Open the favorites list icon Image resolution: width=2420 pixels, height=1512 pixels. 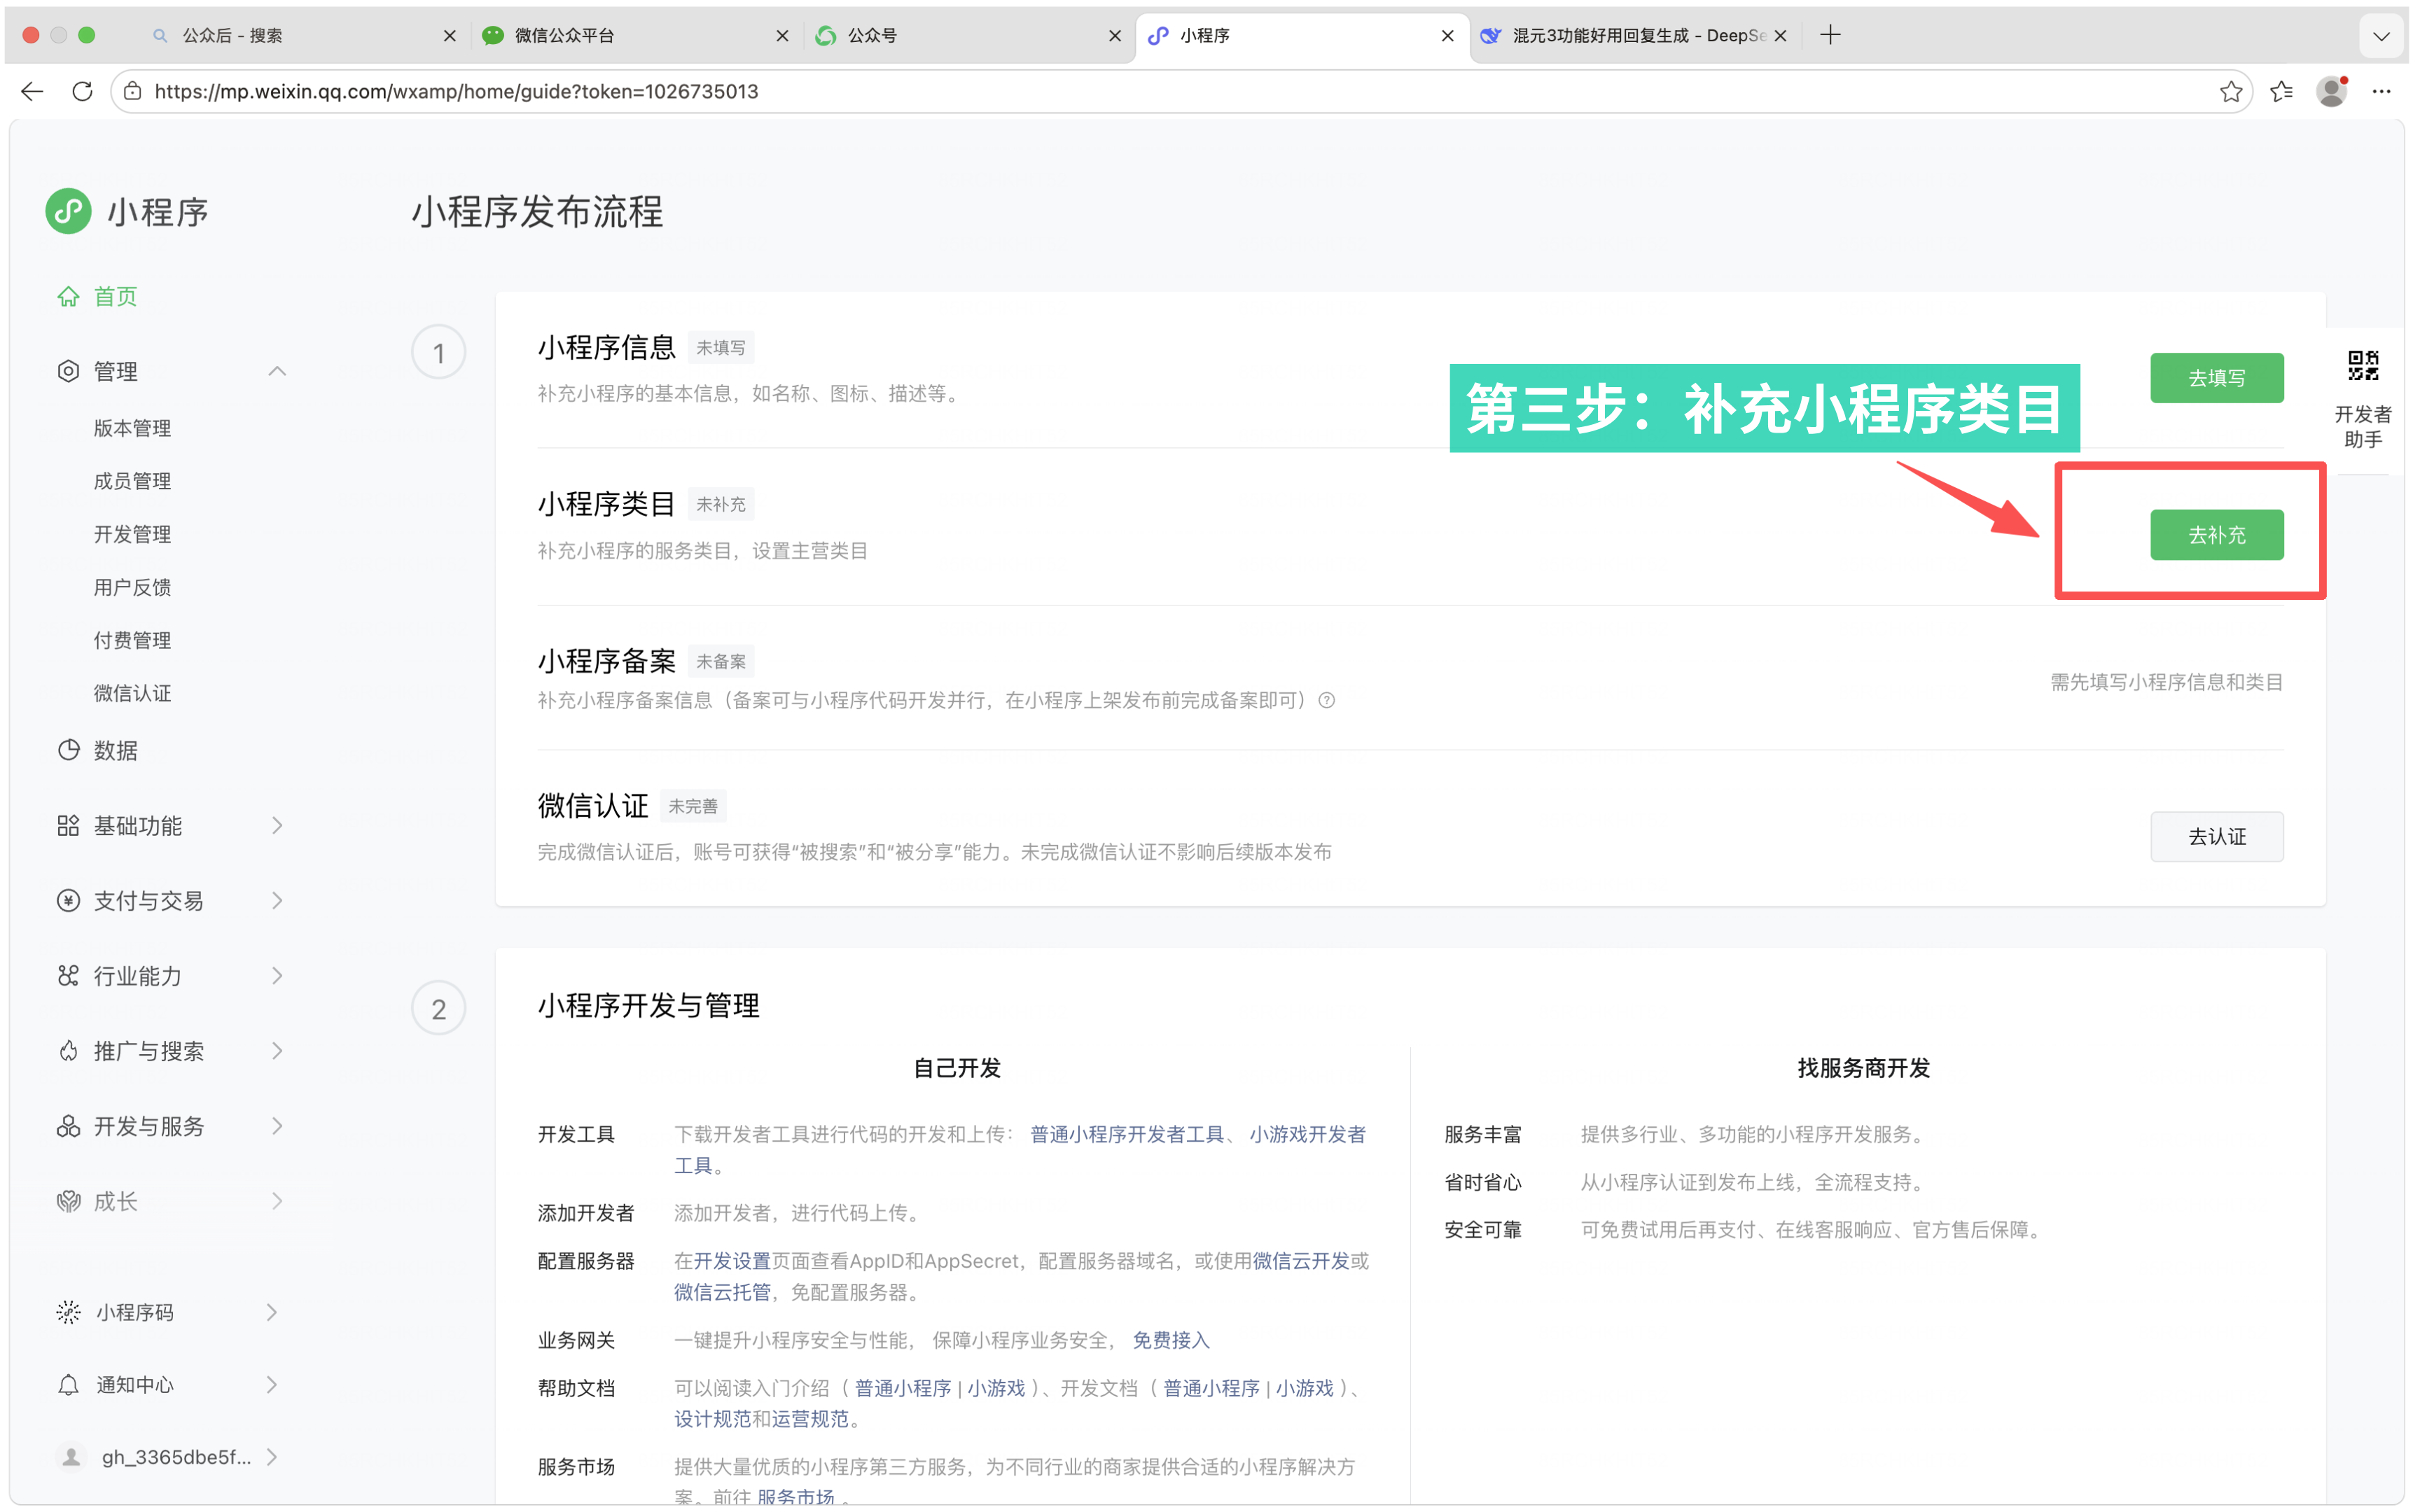[2281, 91]
